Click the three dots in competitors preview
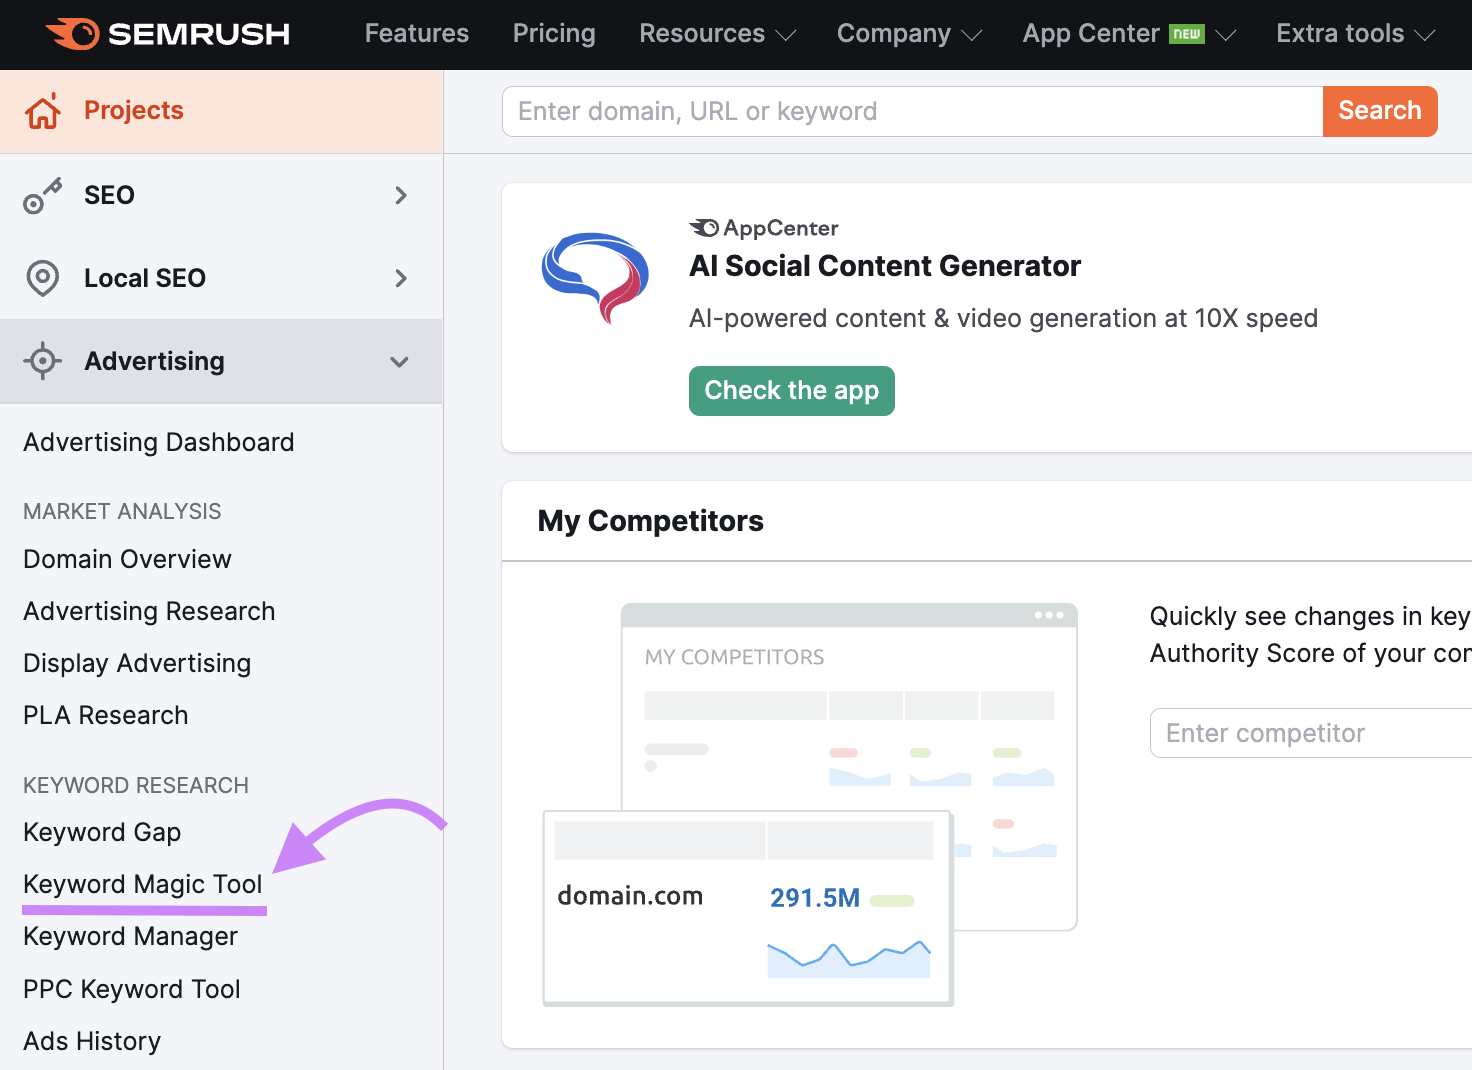1472x1070 pixels. (1048, 615)
